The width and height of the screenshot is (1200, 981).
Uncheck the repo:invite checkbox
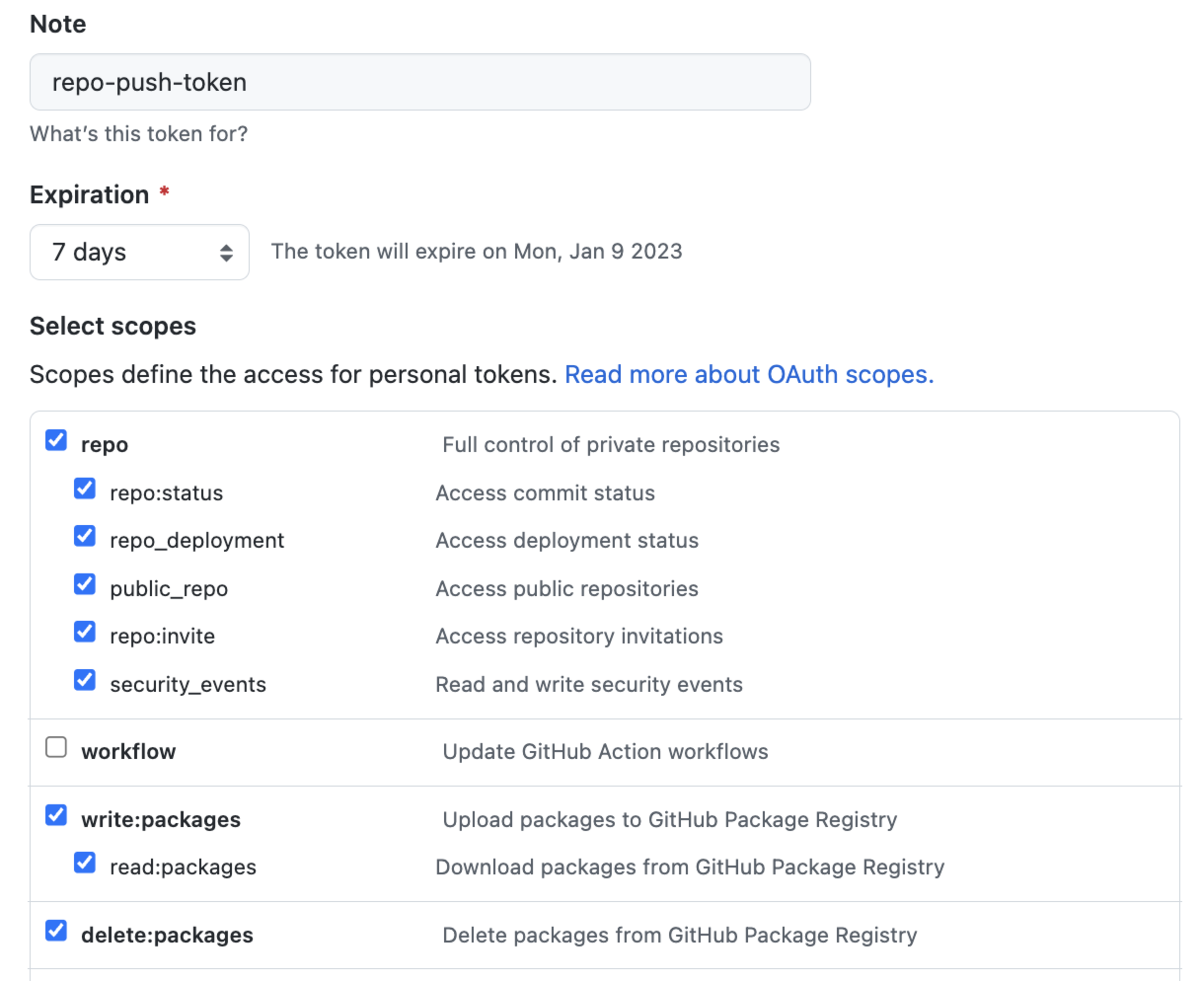point(85,632)
